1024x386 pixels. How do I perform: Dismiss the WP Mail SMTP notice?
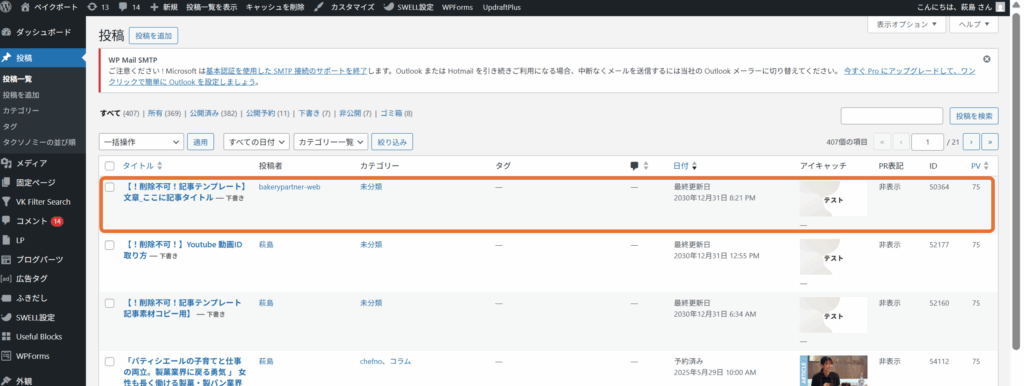[x=987, y=59]
